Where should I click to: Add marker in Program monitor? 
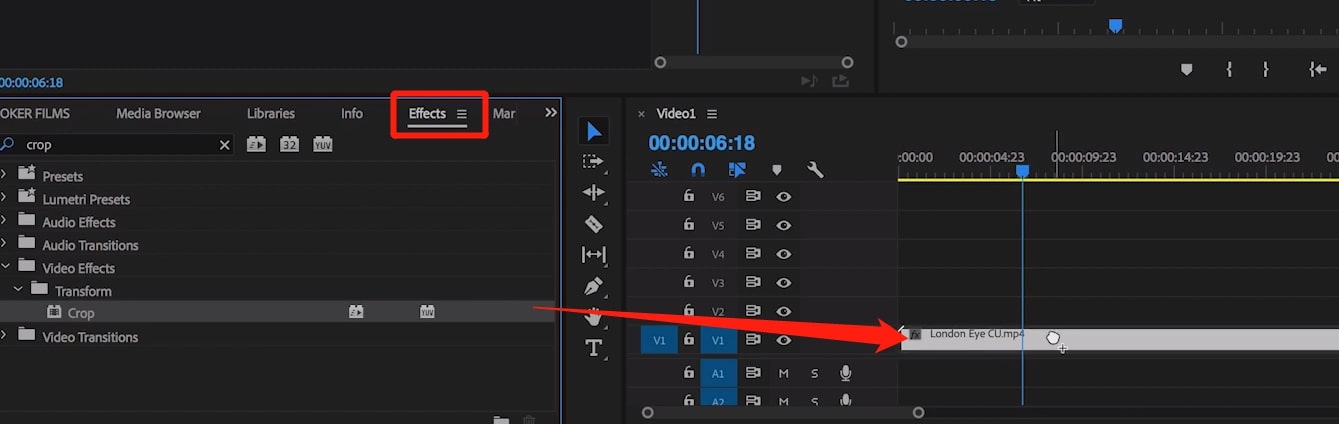coord(1187,69)
